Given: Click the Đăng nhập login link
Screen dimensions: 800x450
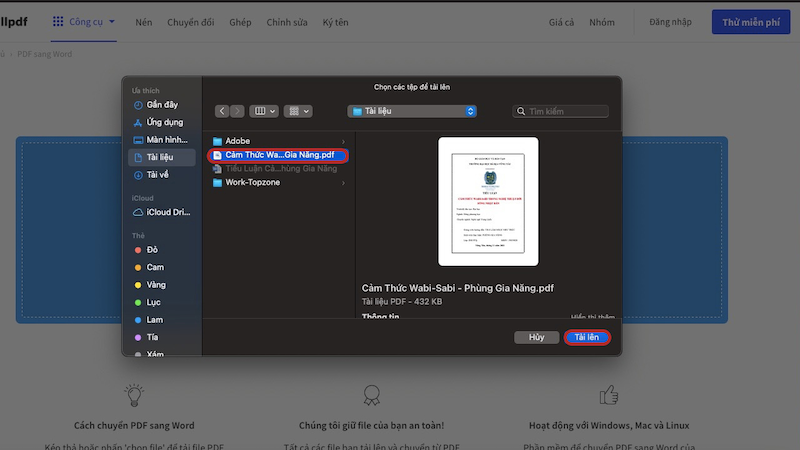Looking at the screenshot, I should pos(670,22).
